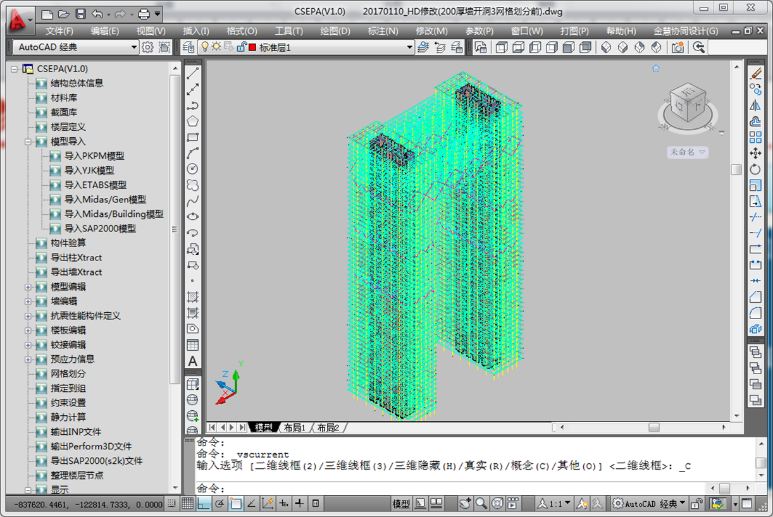Click the Rotate tool icon
Screen dimensions: 773x517
click(755, 170)
